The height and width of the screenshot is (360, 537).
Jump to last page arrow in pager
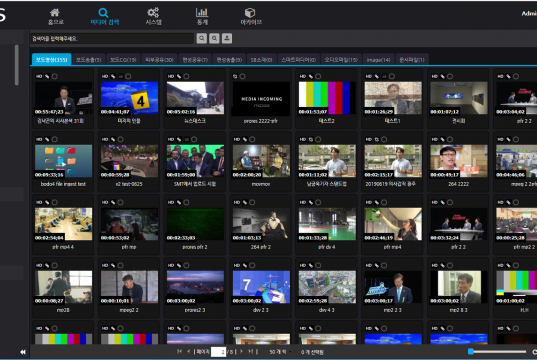click(250, 351)
